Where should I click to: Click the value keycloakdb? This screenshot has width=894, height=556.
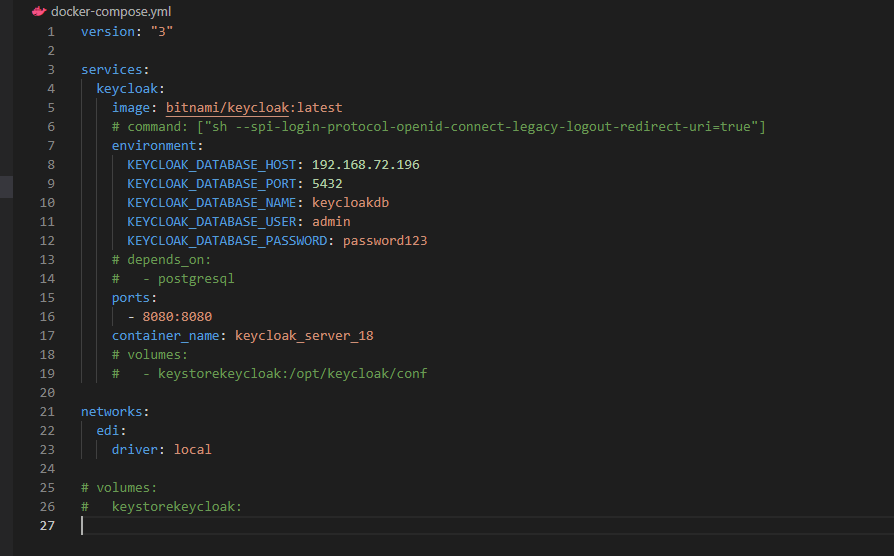(x=350, y=202)
